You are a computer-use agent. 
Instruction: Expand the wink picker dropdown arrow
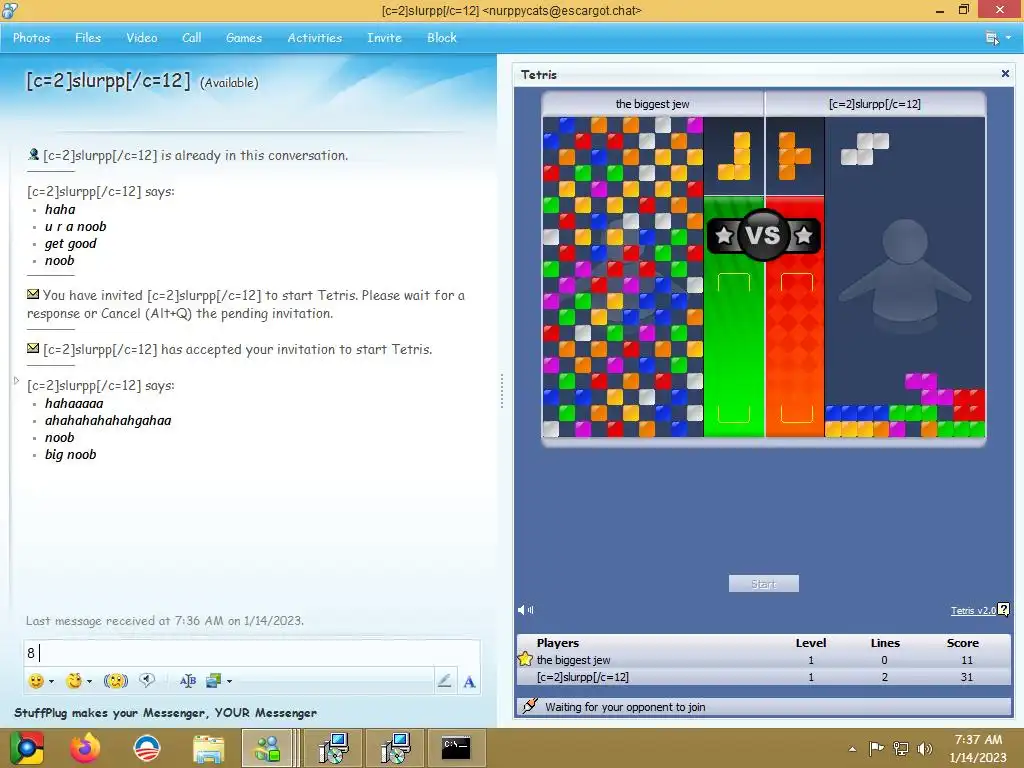(89, 682)
